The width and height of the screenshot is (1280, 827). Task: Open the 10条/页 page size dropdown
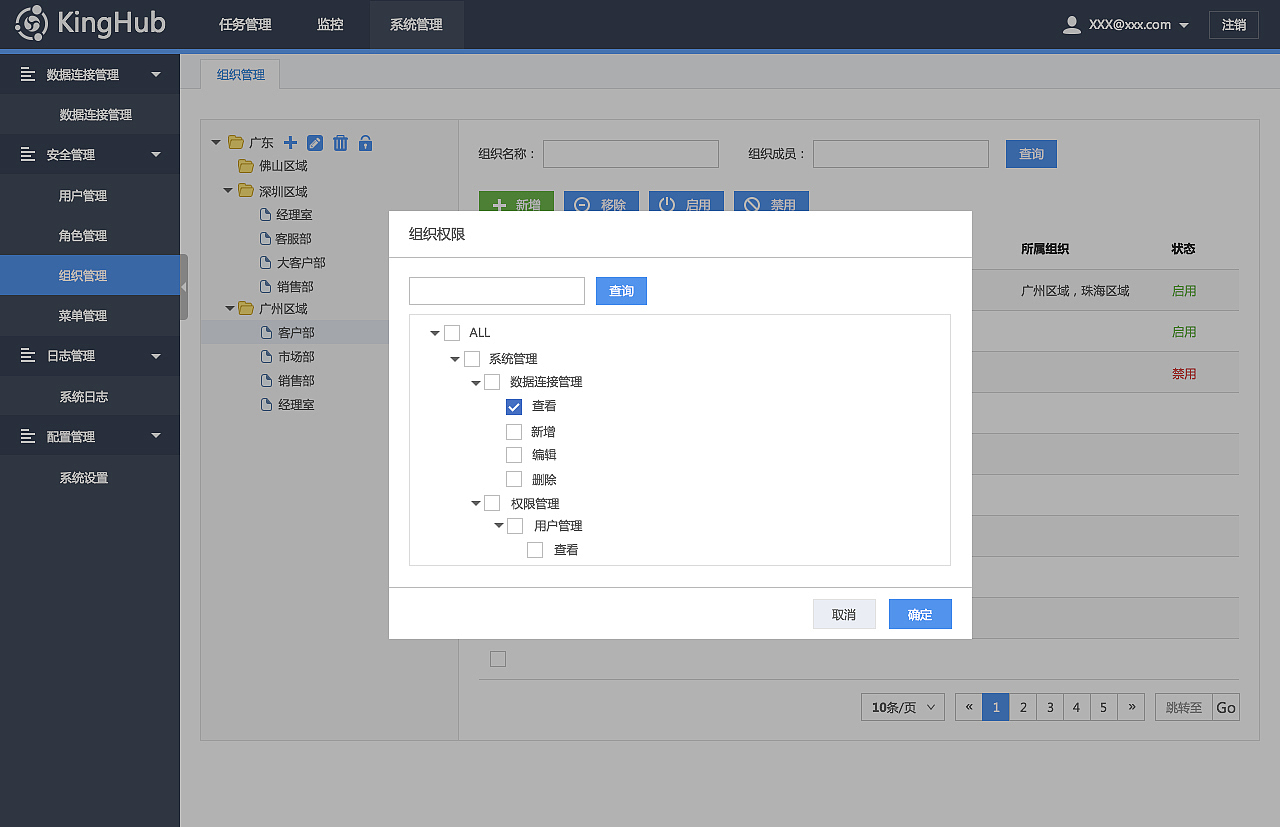(x=903, y=707)
